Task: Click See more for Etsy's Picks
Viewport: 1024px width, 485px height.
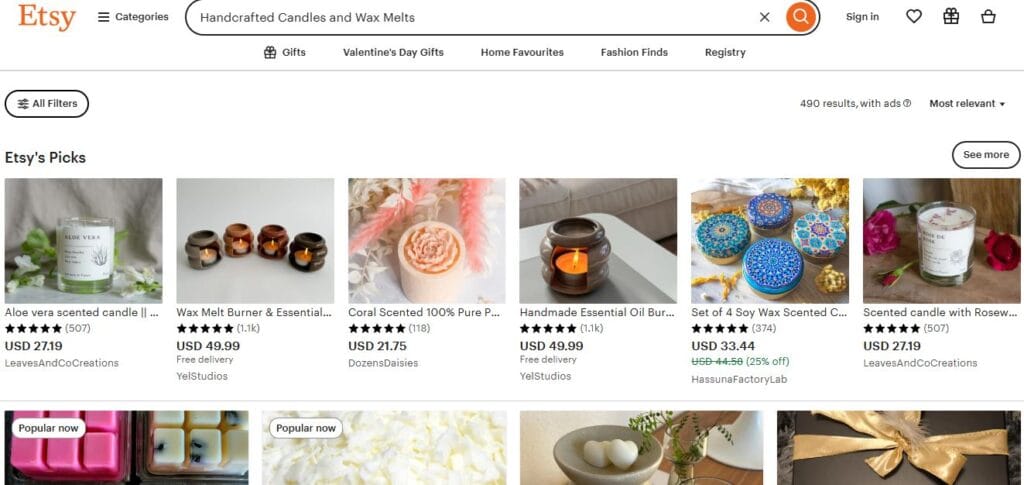Action: tap(985, 155)
